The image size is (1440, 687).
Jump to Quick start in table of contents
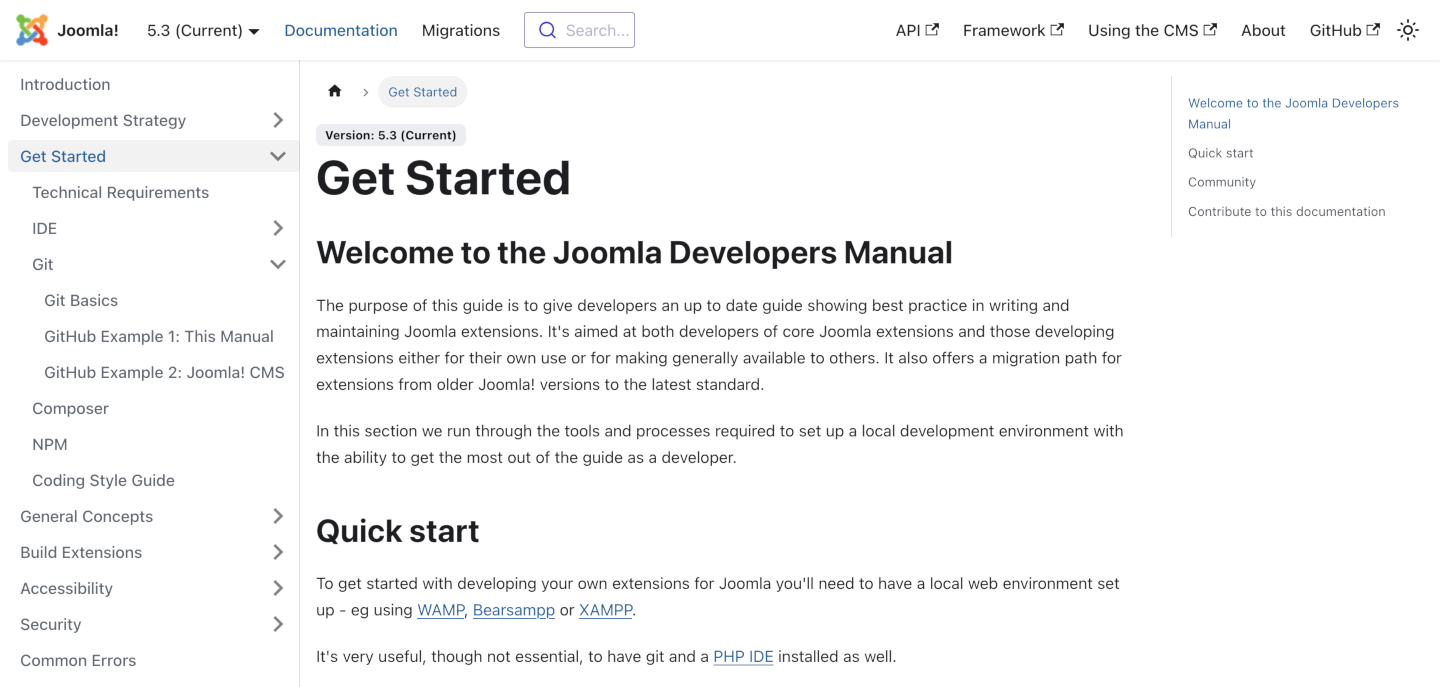click(x=1220, y=153)
